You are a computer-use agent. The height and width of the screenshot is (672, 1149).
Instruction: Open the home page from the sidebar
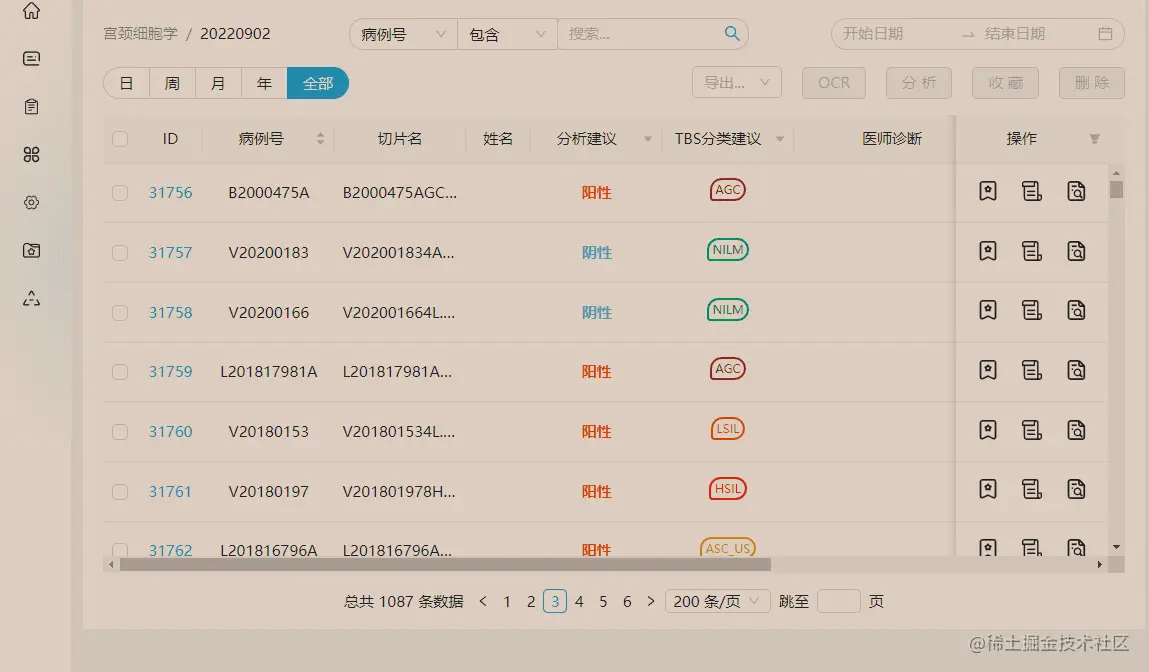(x=30, y=12)
